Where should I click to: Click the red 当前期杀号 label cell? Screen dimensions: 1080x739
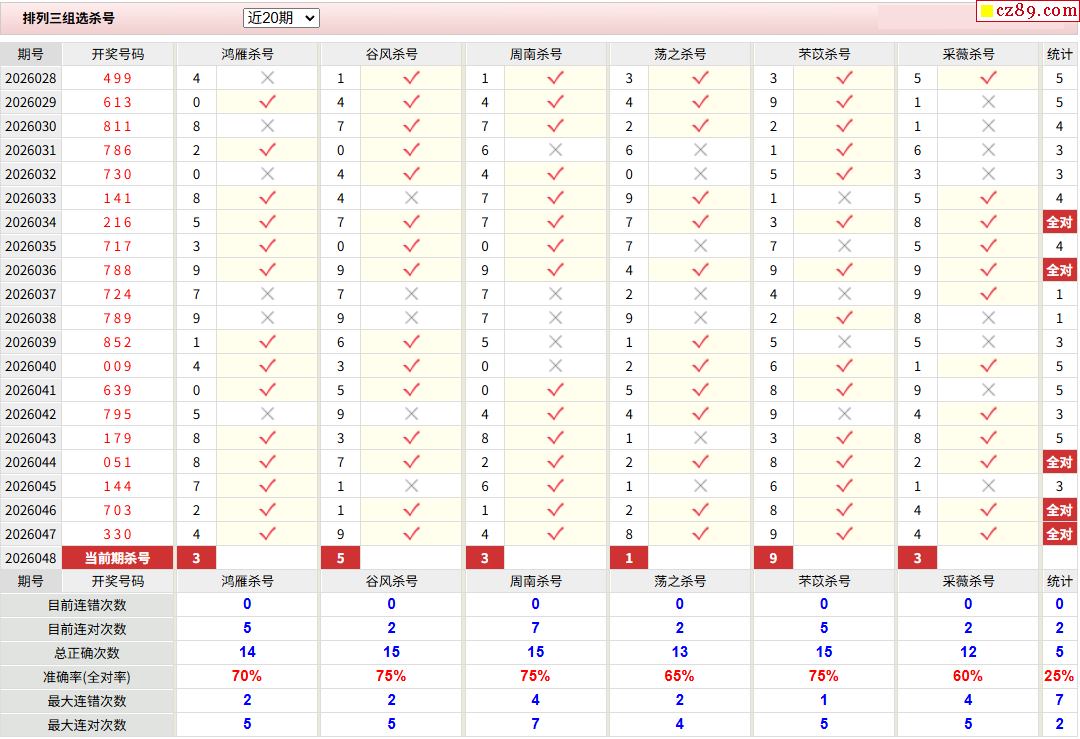click(117, 558)
